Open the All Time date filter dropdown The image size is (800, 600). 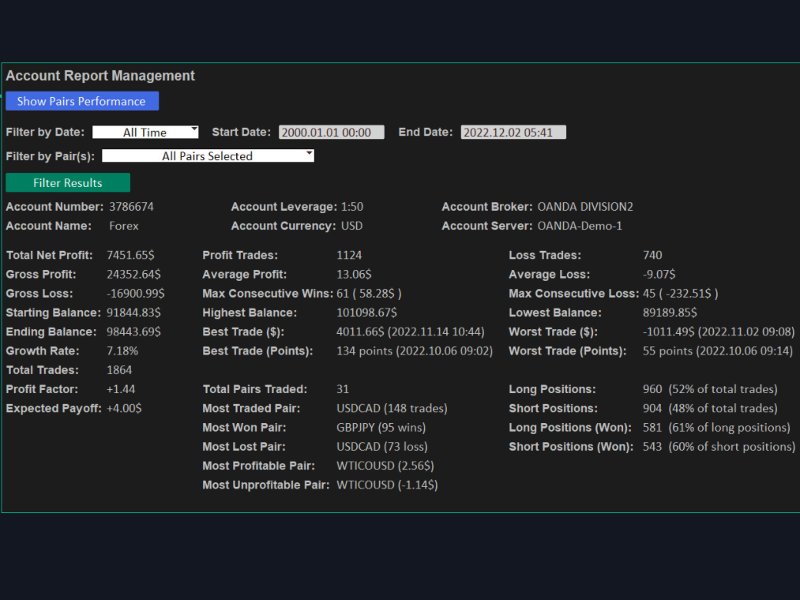pos(145,131)
